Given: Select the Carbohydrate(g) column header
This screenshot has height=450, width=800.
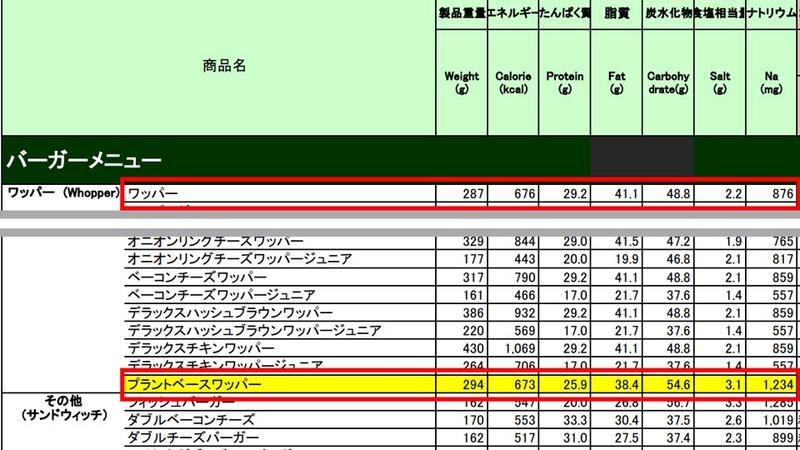Looking at the screenshot, I should pos(668,83).
